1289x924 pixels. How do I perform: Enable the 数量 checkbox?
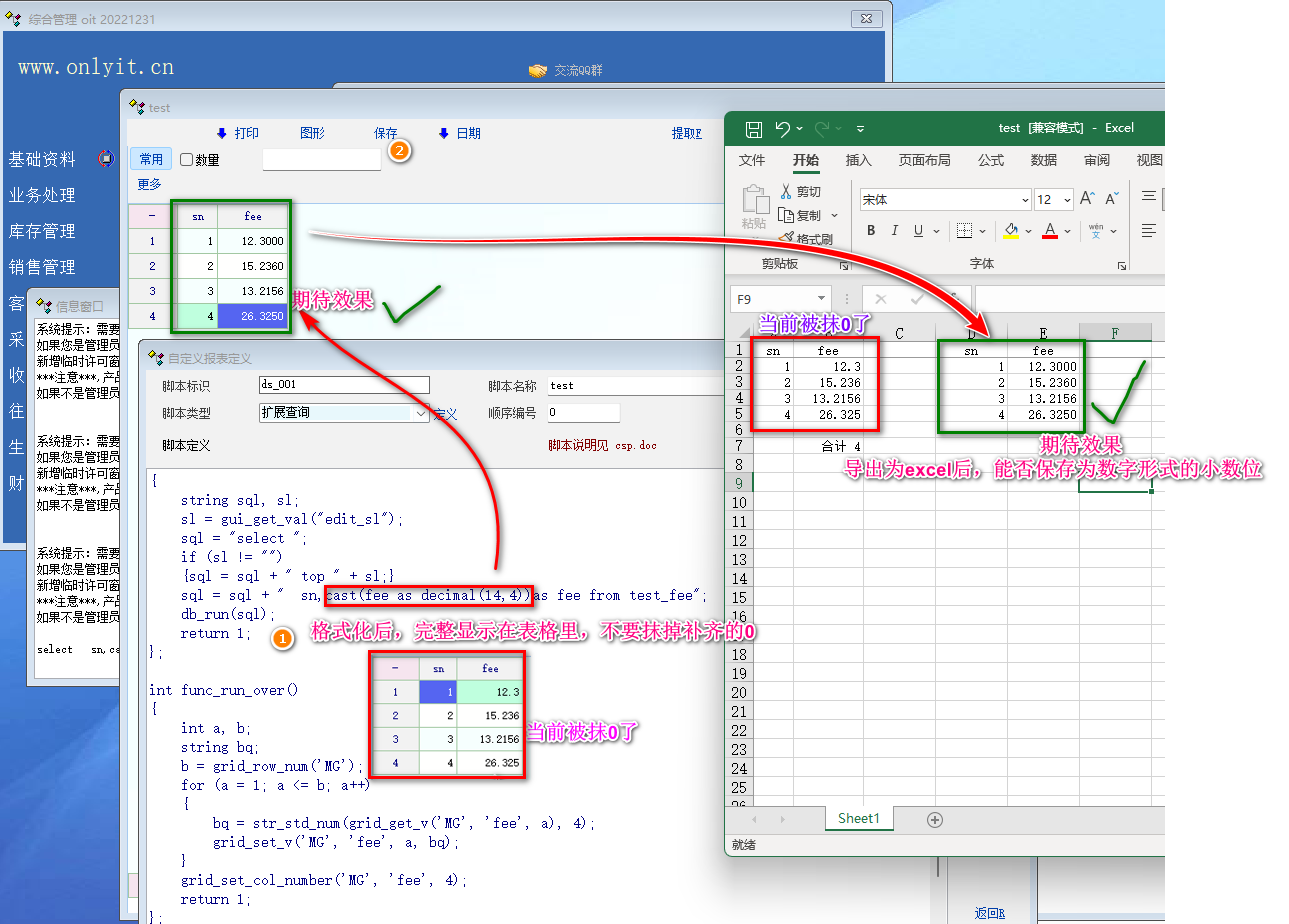[187, 160]
